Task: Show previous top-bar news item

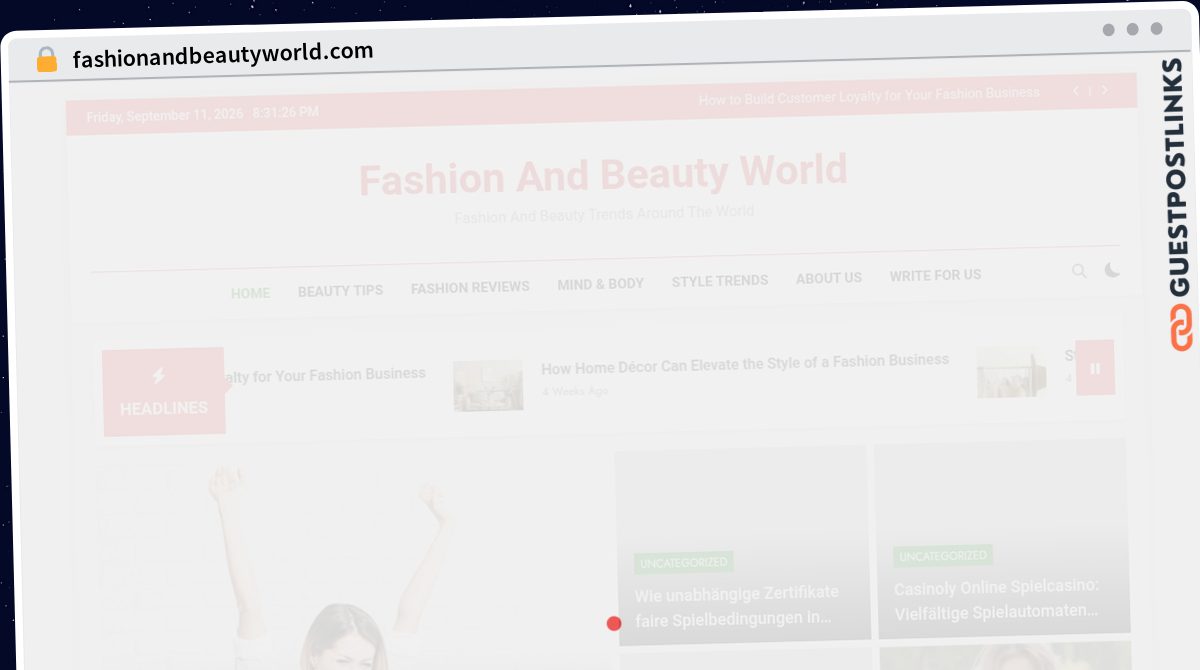Action: pyautogui.click(x=1076, y=90)
